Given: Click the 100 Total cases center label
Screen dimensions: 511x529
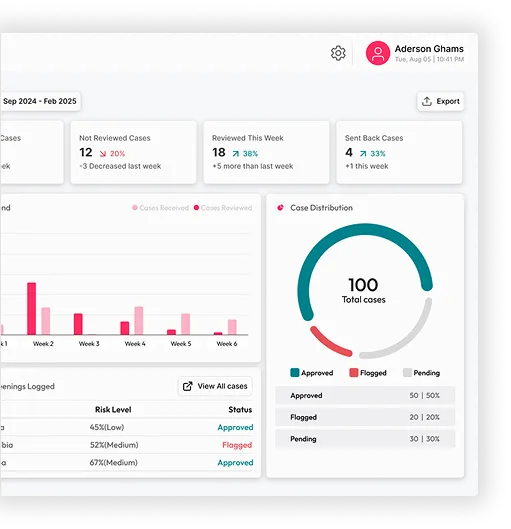Looking at the screenshot, I should tap(363, 290).
